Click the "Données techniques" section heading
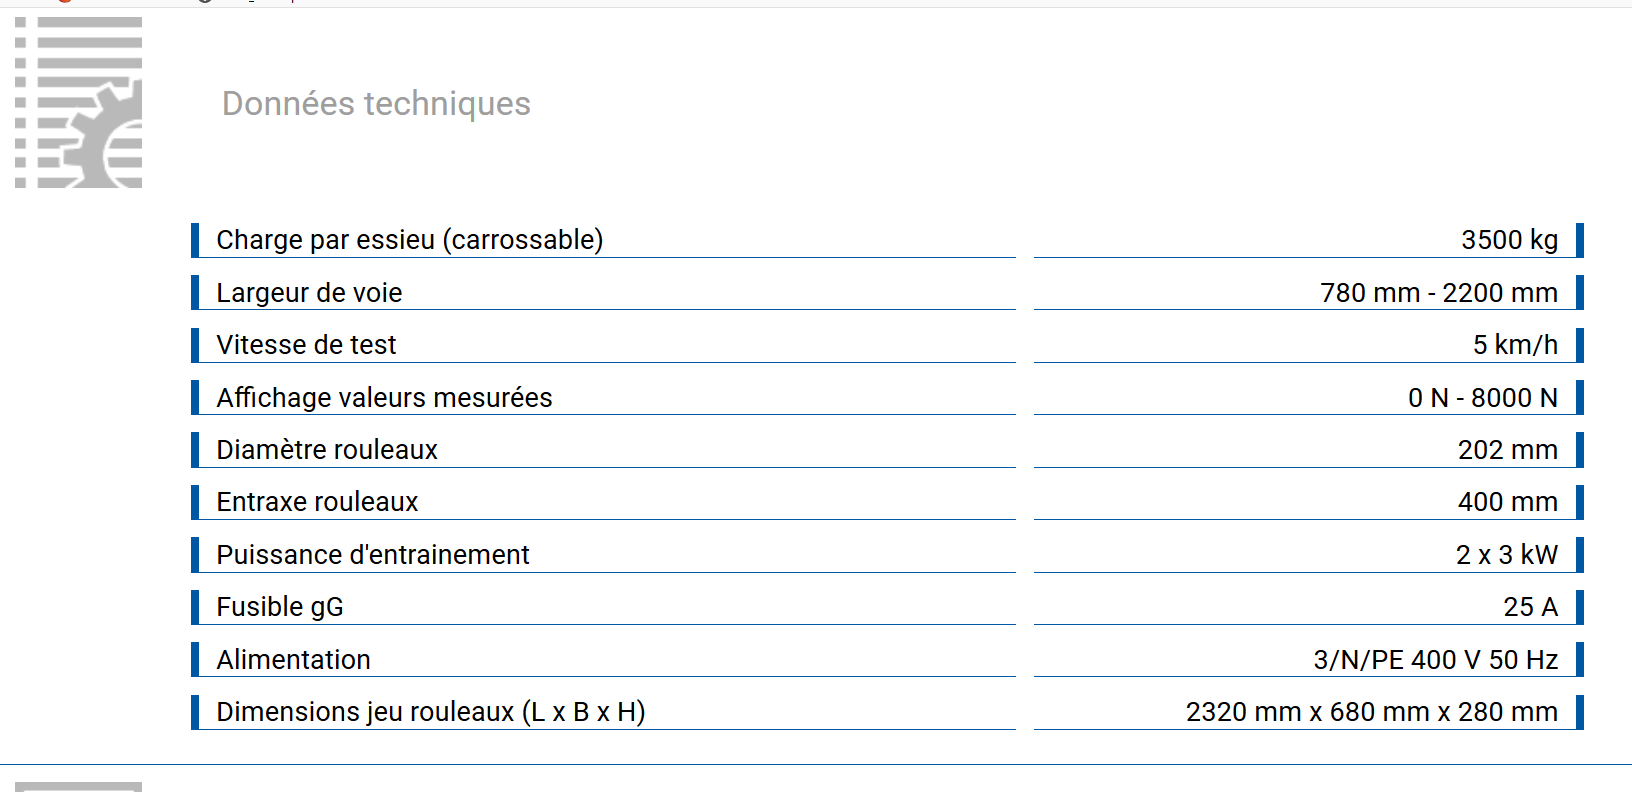 point(376,104)
